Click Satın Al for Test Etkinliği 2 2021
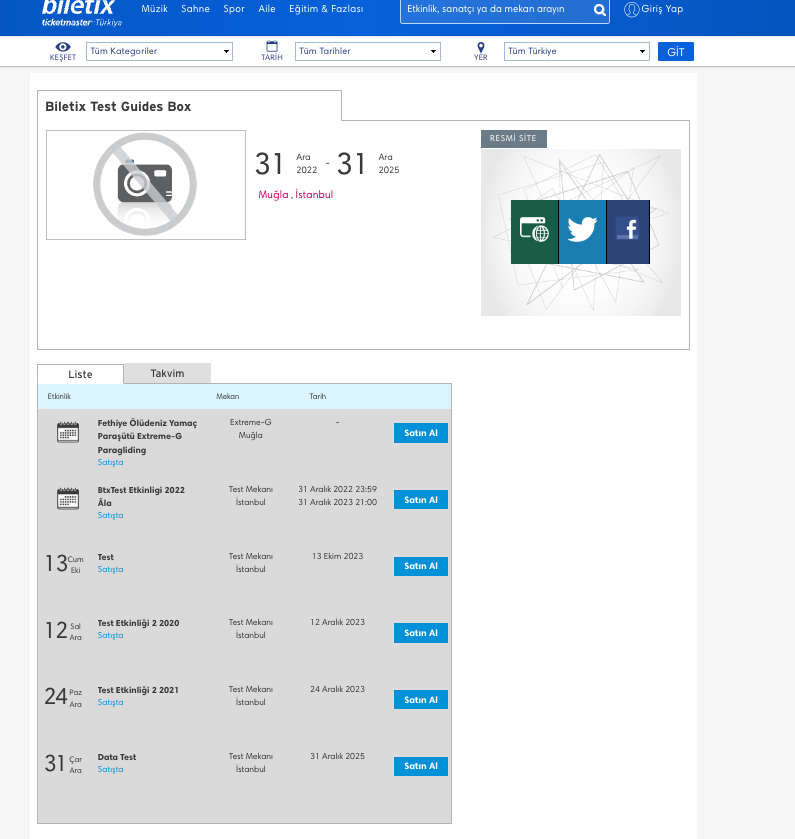 [421, 700]
